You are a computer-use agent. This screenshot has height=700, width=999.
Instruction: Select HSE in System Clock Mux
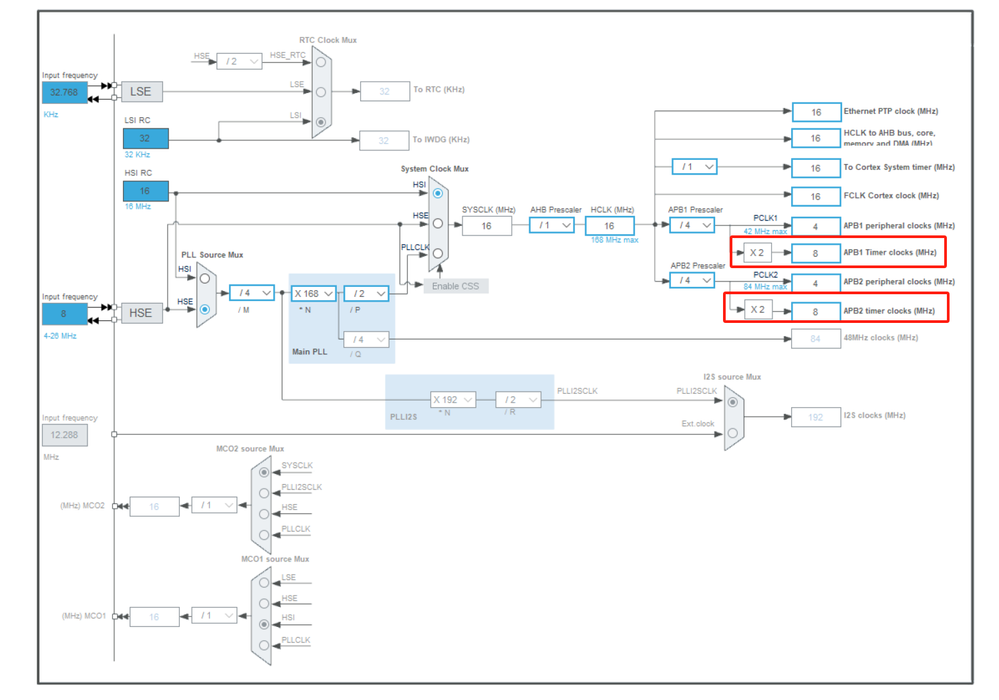coord(438,224)
